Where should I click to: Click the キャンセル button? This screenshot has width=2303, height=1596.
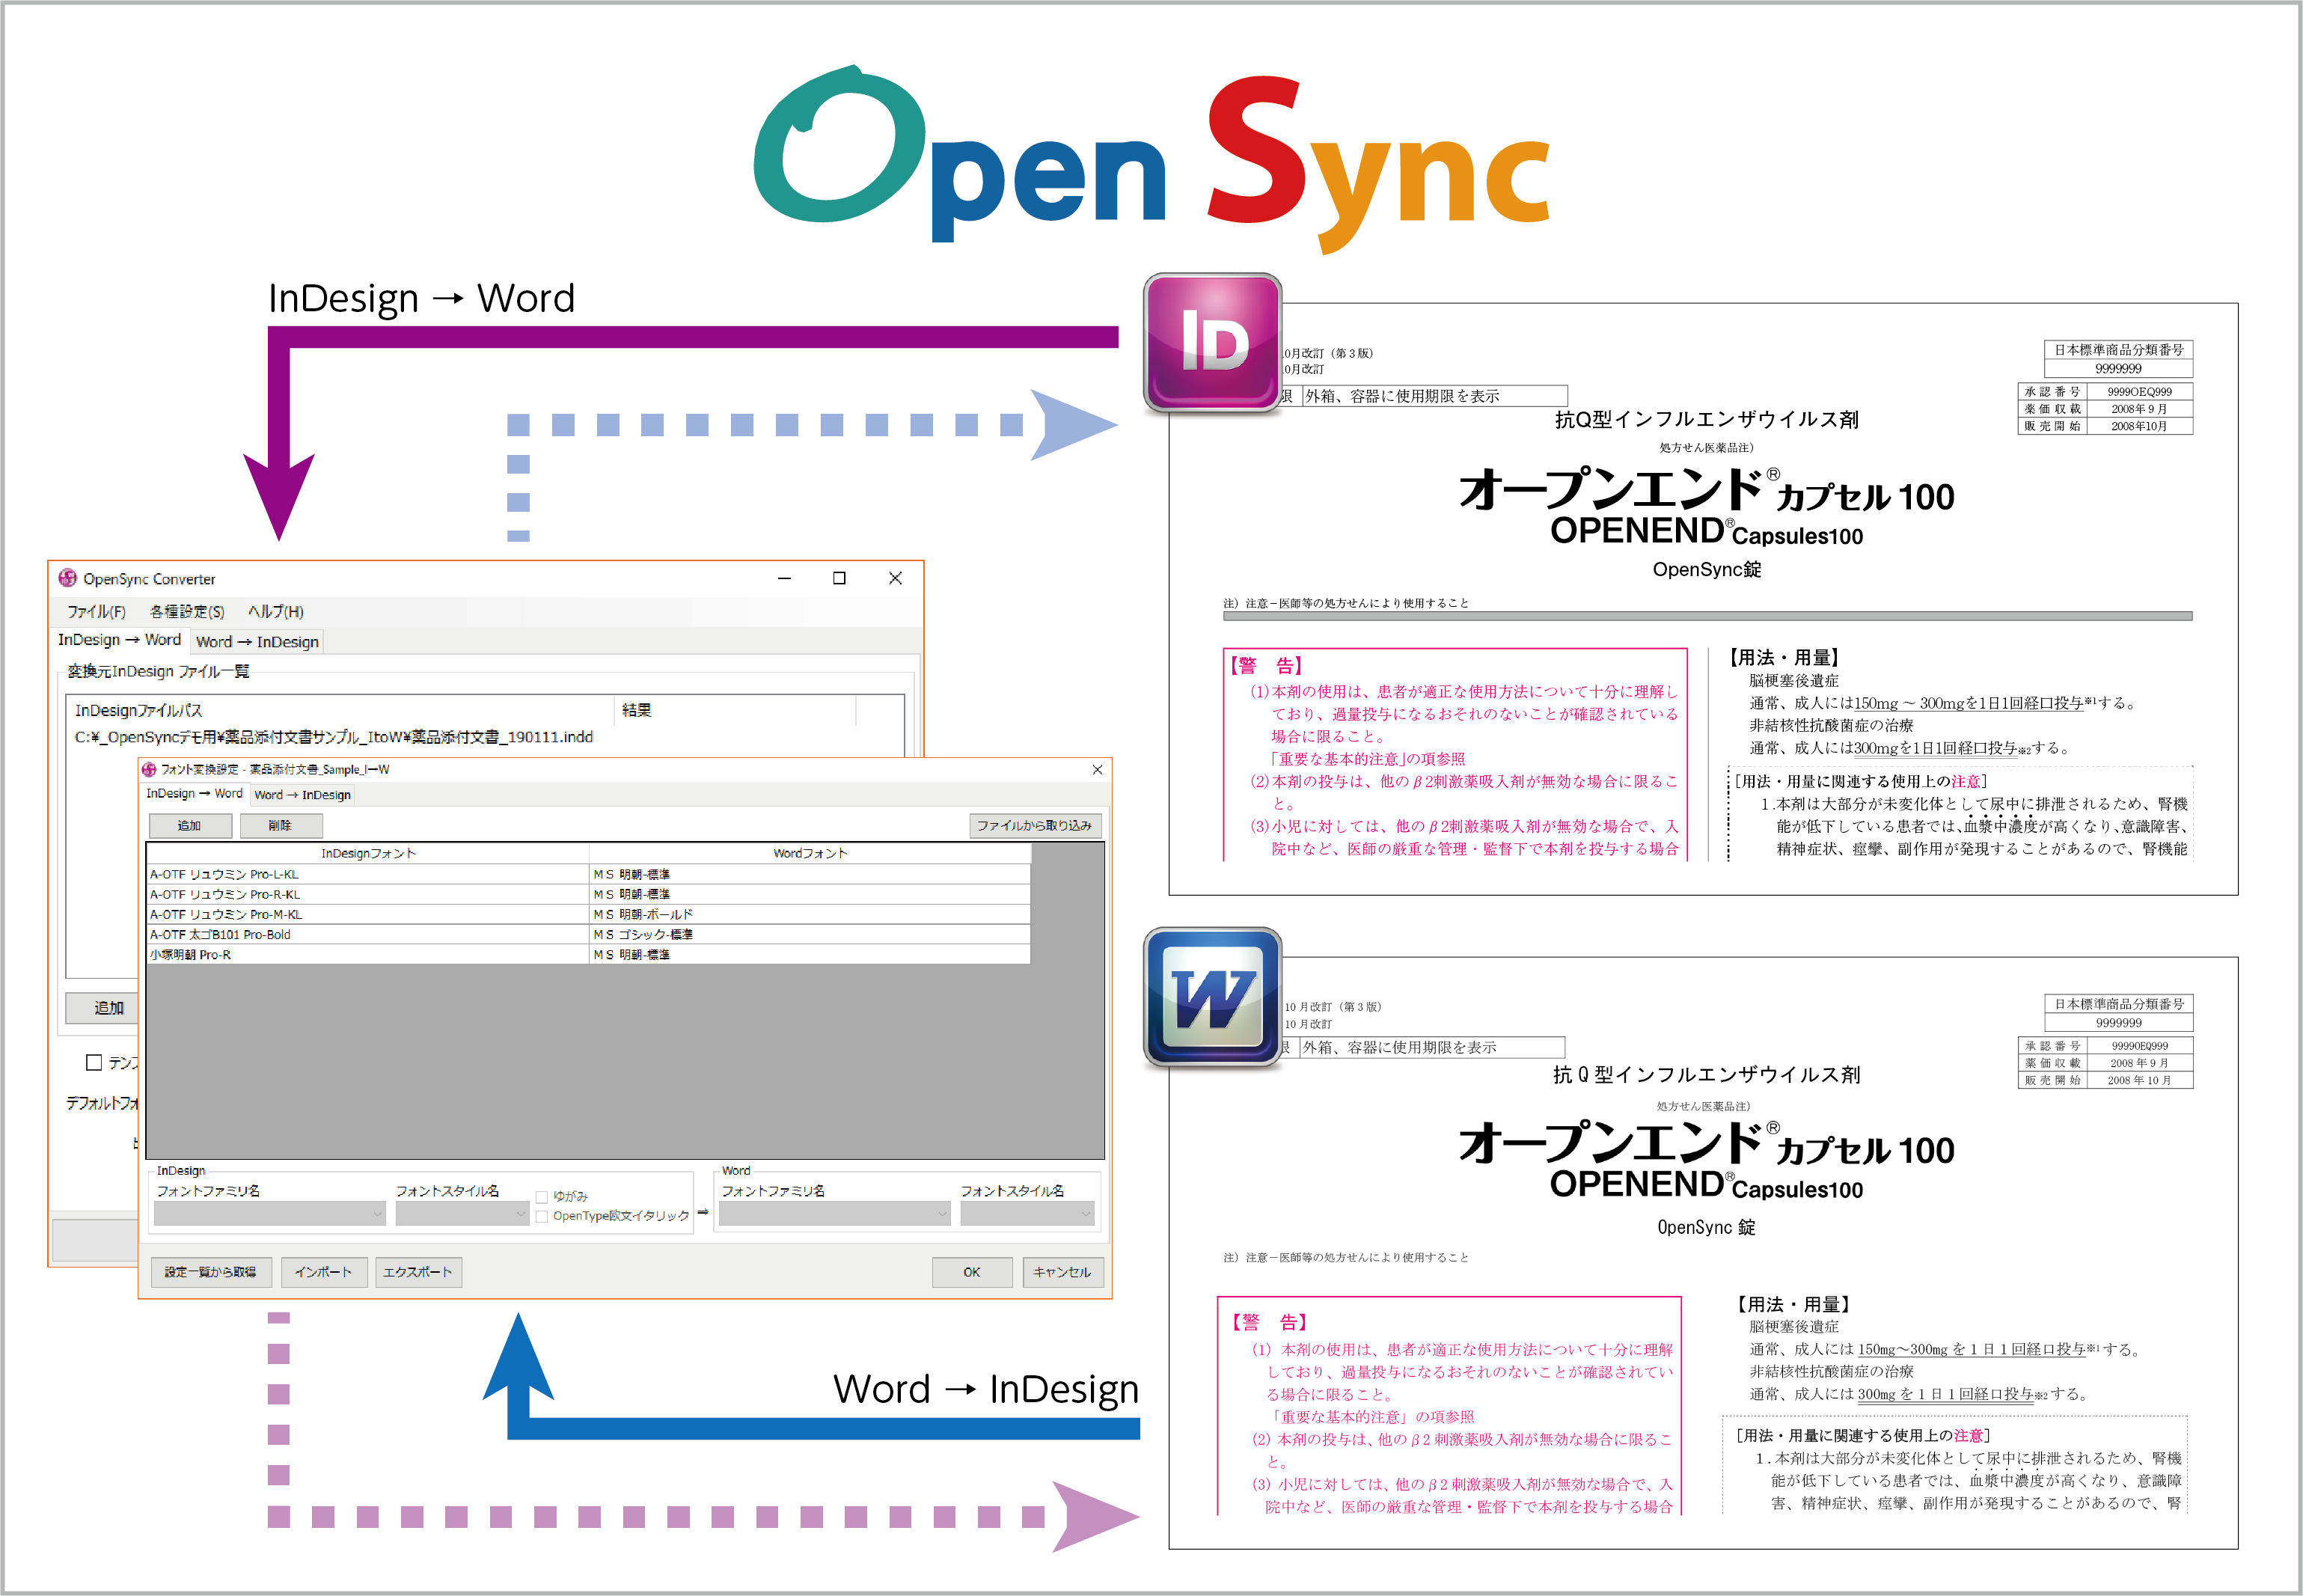pos(1062,1272)
